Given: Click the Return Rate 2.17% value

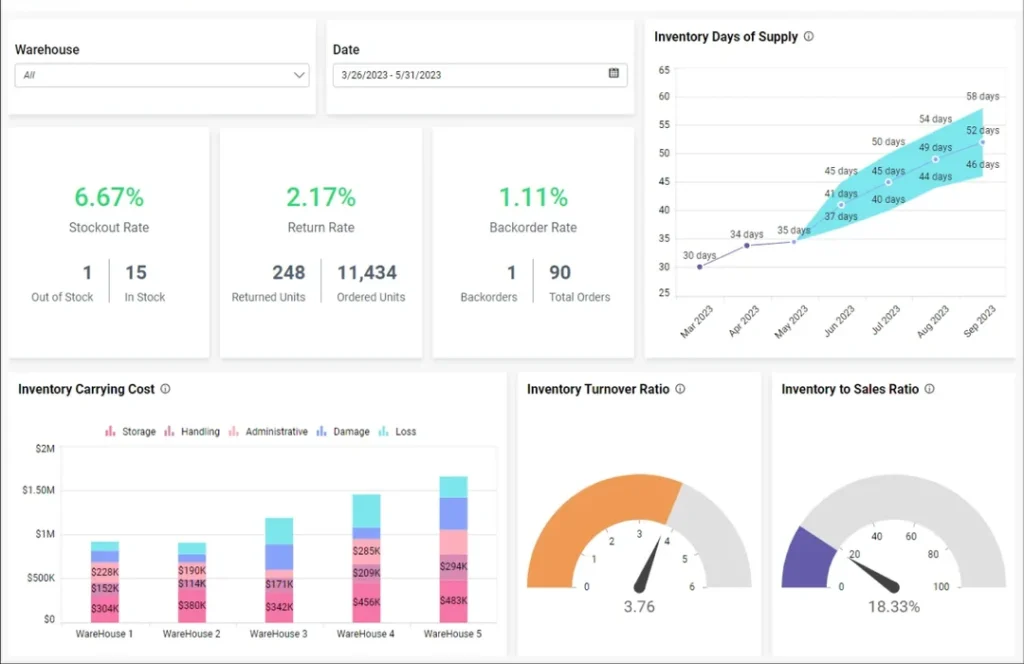Looking at the screenshot, I should coord(321,197).
